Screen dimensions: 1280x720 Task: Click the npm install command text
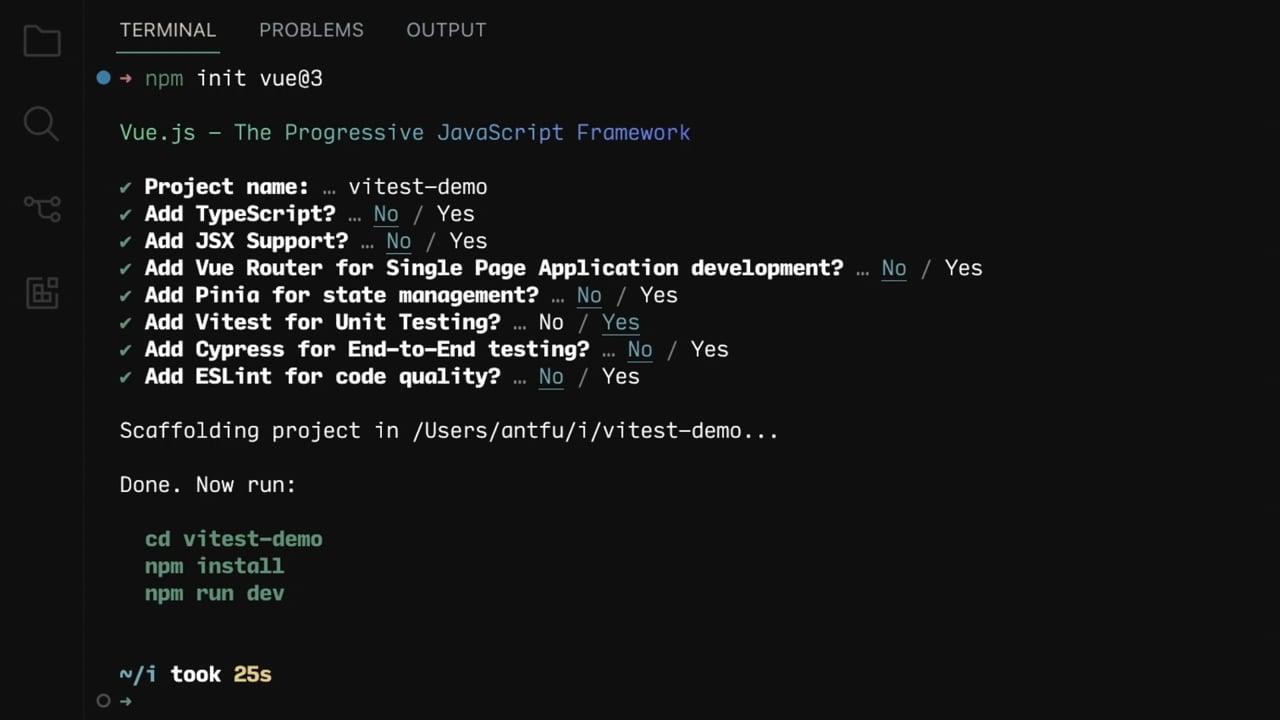[215, 566]
